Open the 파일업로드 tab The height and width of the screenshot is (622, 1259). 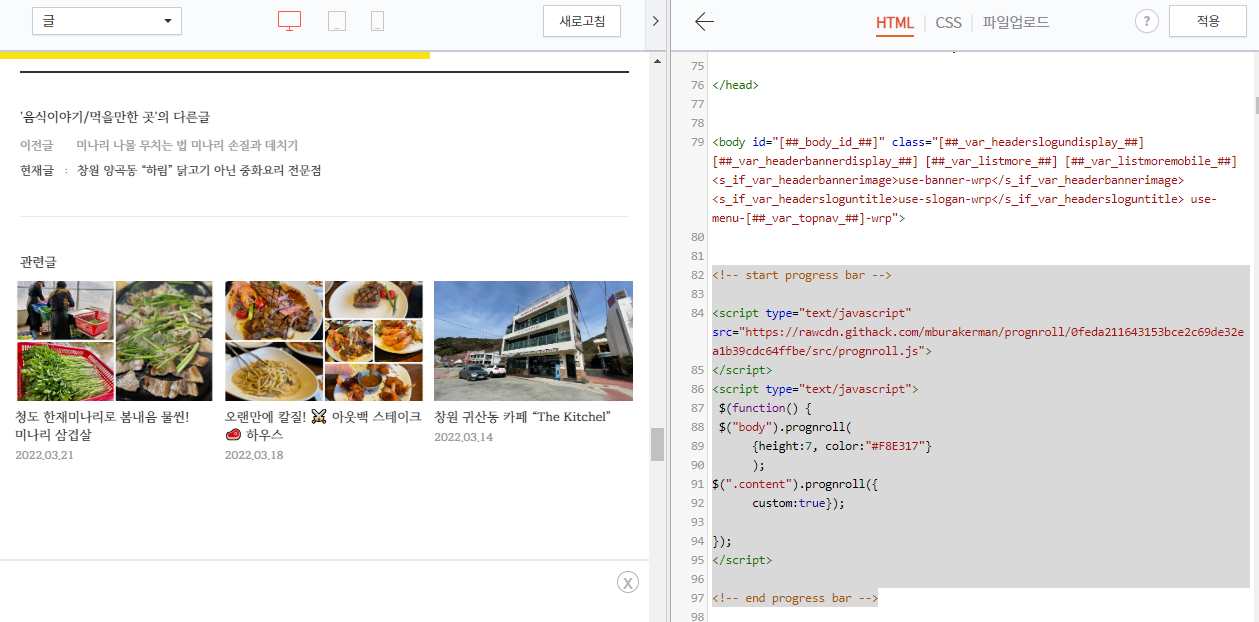pyautogui.click(x=1016, y=22)
